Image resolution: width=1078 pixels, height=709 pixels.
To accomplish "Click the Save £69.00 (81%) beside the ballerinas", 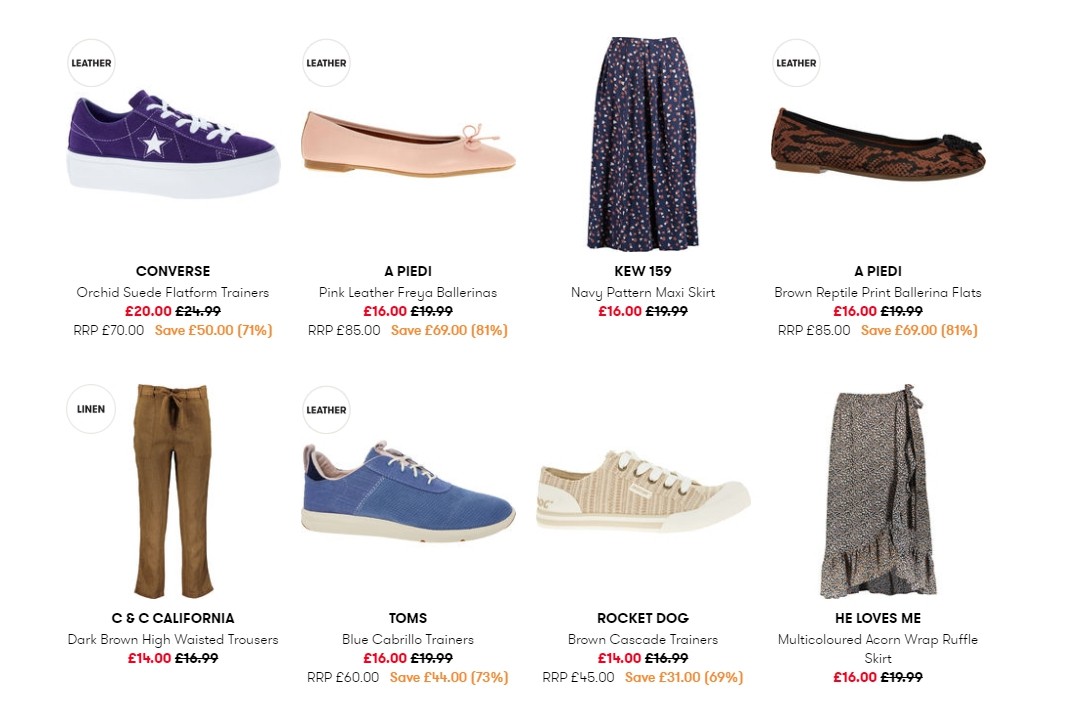I will [x=450, y=330].
